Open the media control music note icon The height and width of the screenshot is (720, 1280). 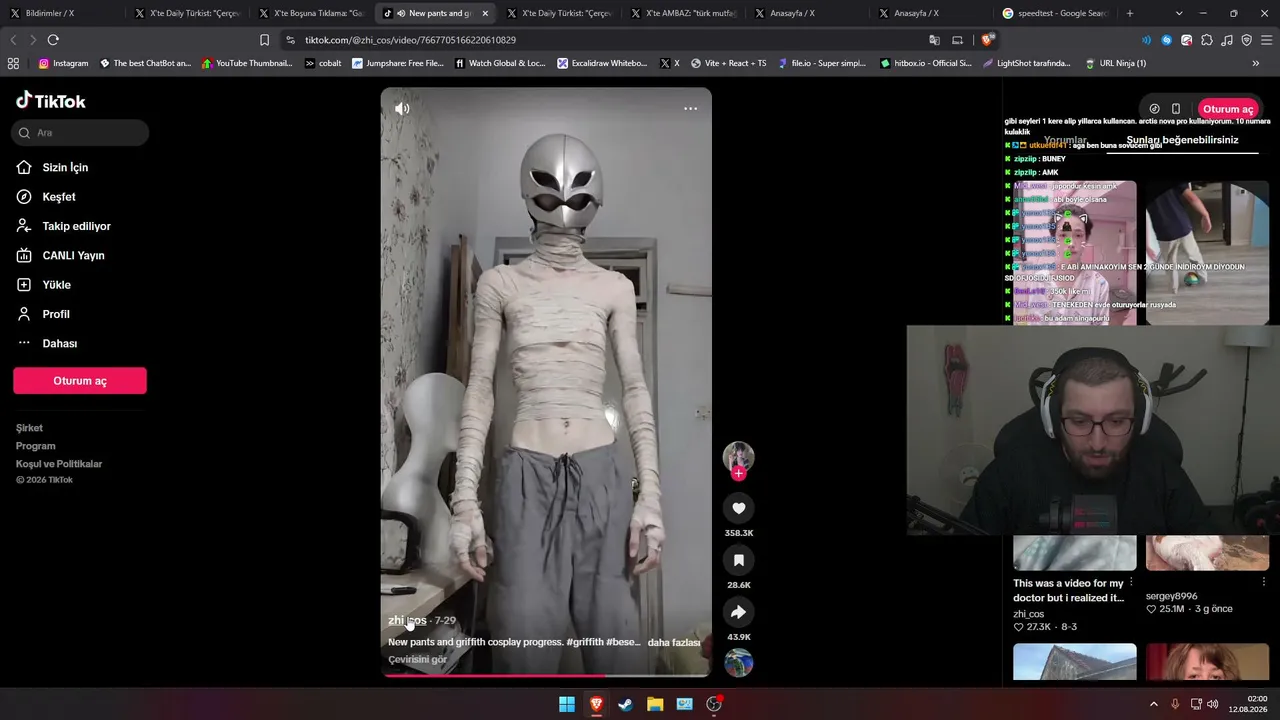click(x=1227, y=40)
